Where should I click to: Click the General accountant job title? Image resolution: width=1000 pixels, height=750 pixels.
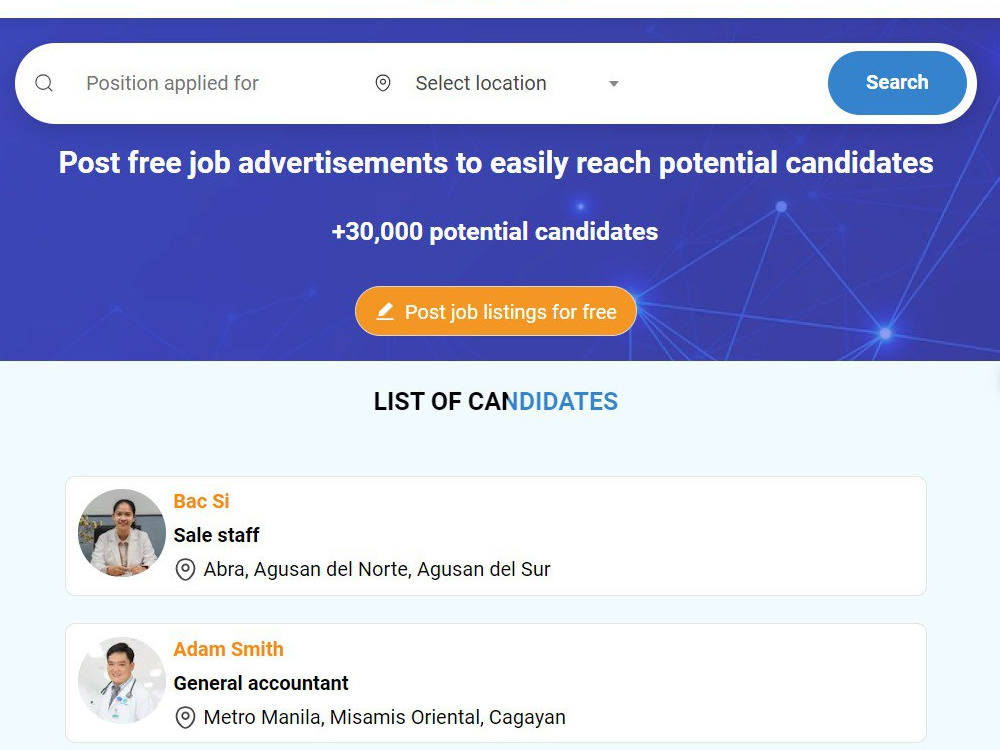[x=261, y=683]
